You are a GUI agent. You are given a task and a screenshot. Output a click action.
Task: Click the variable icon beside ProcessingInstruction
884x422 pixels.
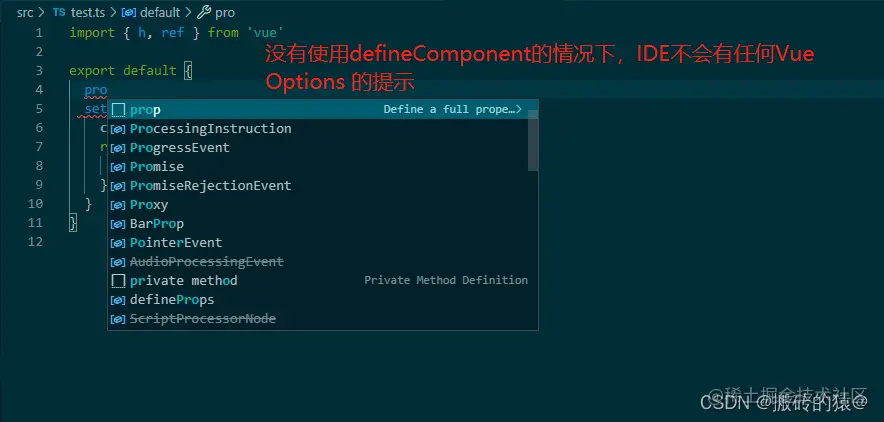click(118, 129)
